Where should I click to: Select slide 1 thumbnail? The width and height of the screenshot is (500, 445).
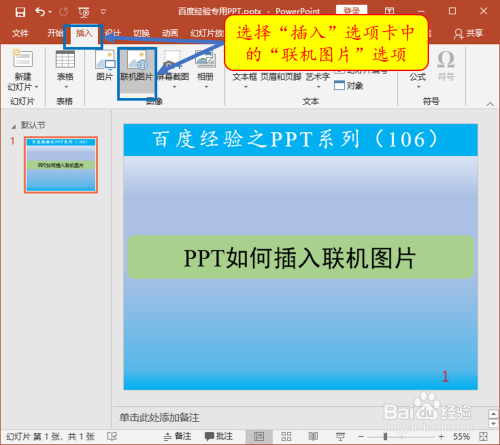(x=61, y=165)
